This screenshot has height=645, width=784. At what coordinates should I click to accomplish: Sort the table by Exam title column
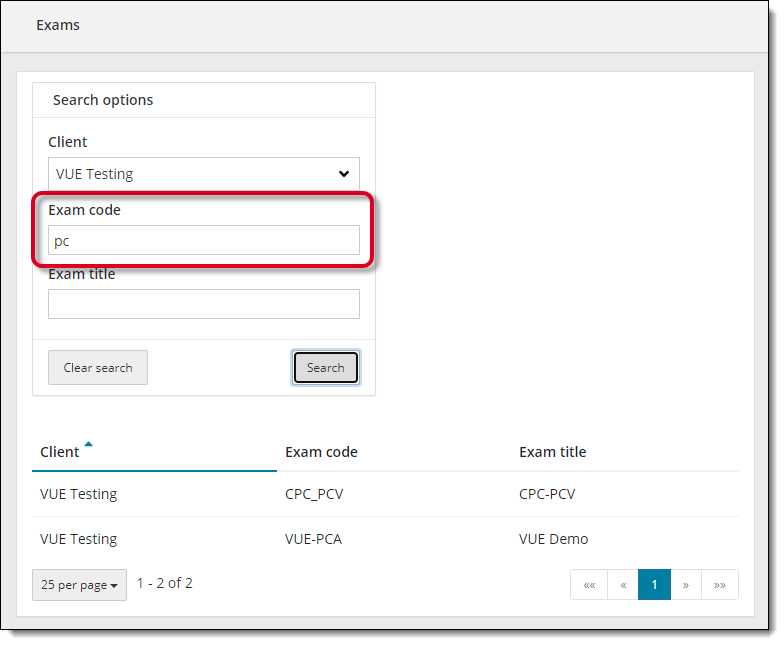(552, 452)
